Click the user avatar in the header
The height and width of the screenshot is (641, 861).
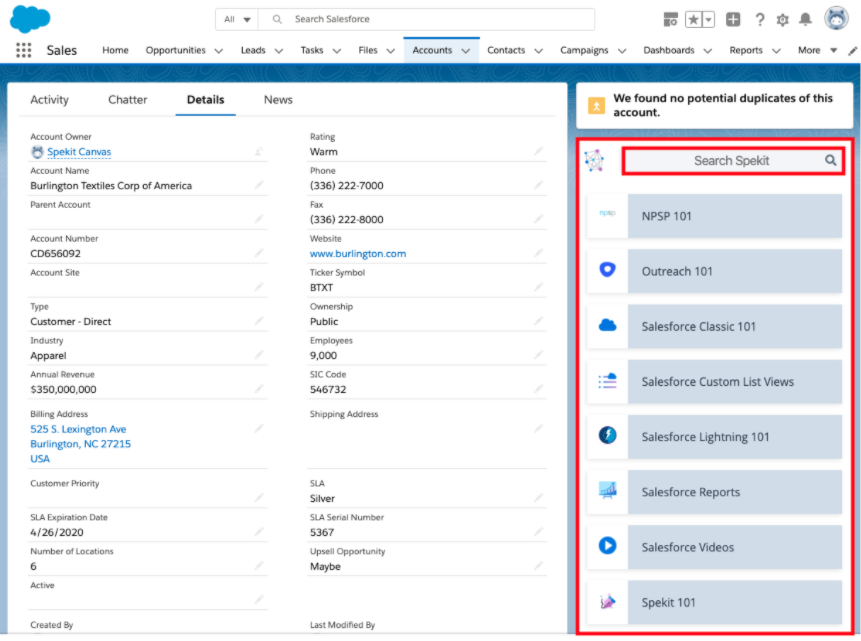[835, 17]
